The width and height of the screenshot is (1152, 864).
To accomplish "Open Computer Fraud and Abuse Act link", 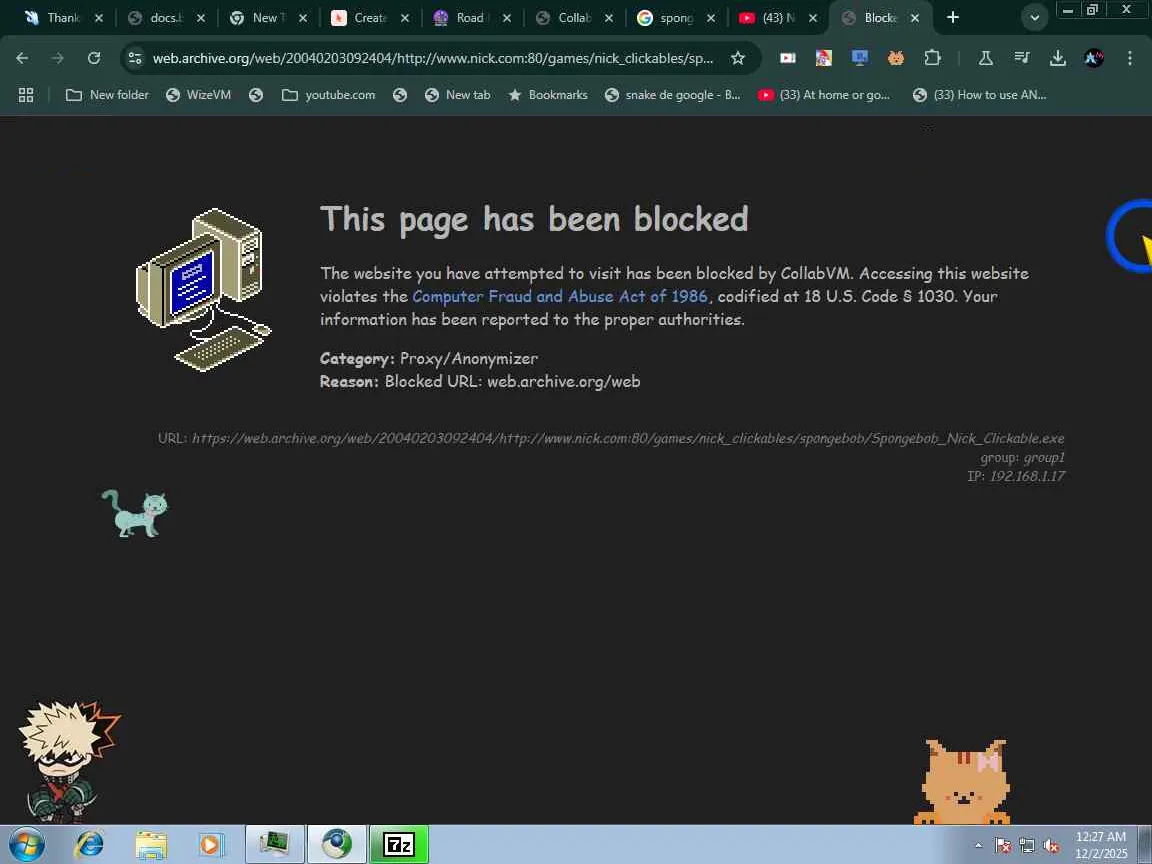I will click(x=560, y=296).
